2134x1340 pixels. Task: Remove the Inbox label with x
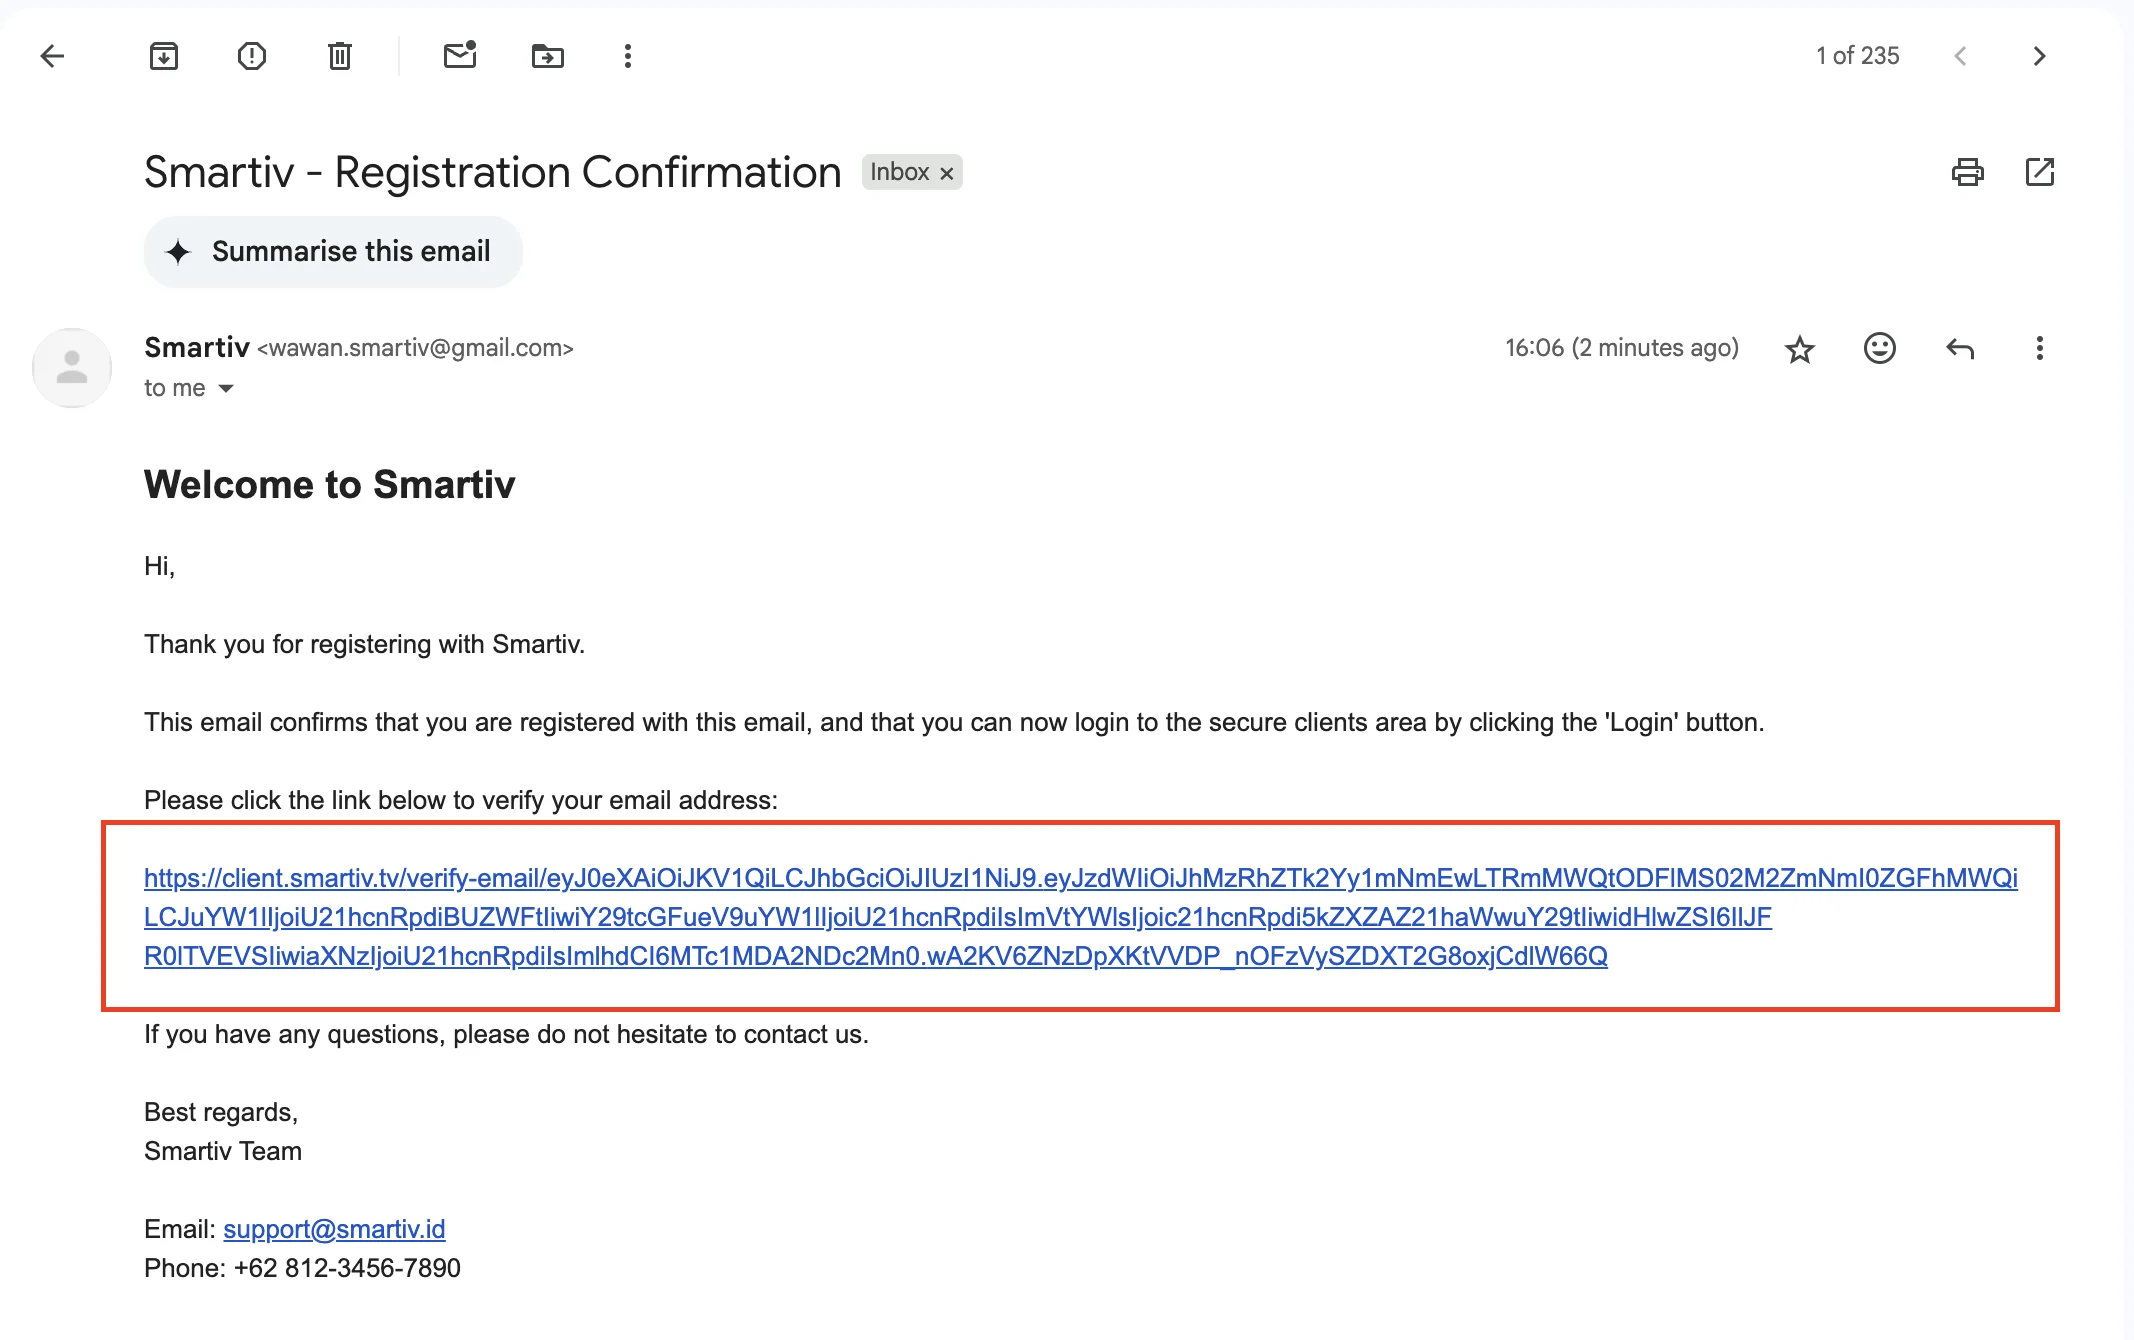tap(947, 173)
